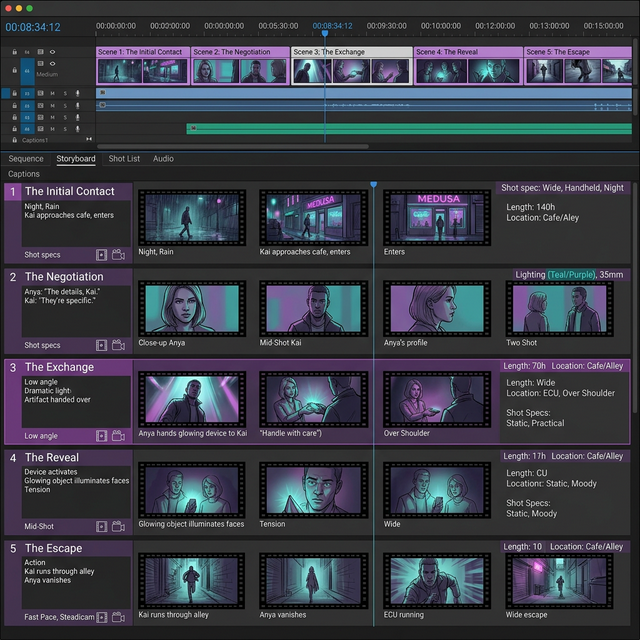Click the film strip icon in The Initial Contact row
The height and width of the screenshot is (640, 640).
(101, 255)
